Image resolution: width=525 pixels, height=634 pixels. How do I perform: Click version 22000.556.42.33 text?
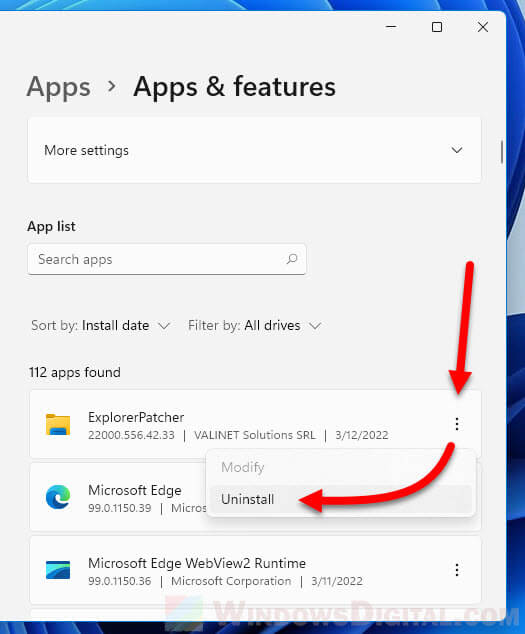pyautogui.click(x=131, y=435)
